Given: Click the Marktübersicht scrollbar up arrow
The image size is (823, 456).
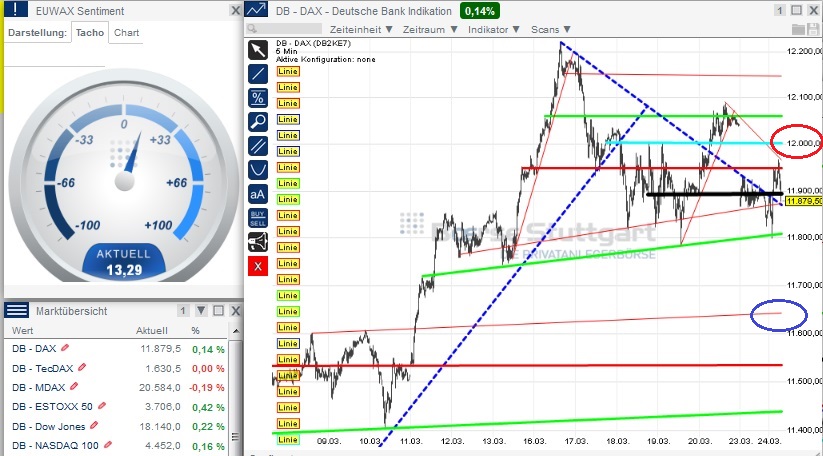Looking at the screenshot, I should pos(236,331).
